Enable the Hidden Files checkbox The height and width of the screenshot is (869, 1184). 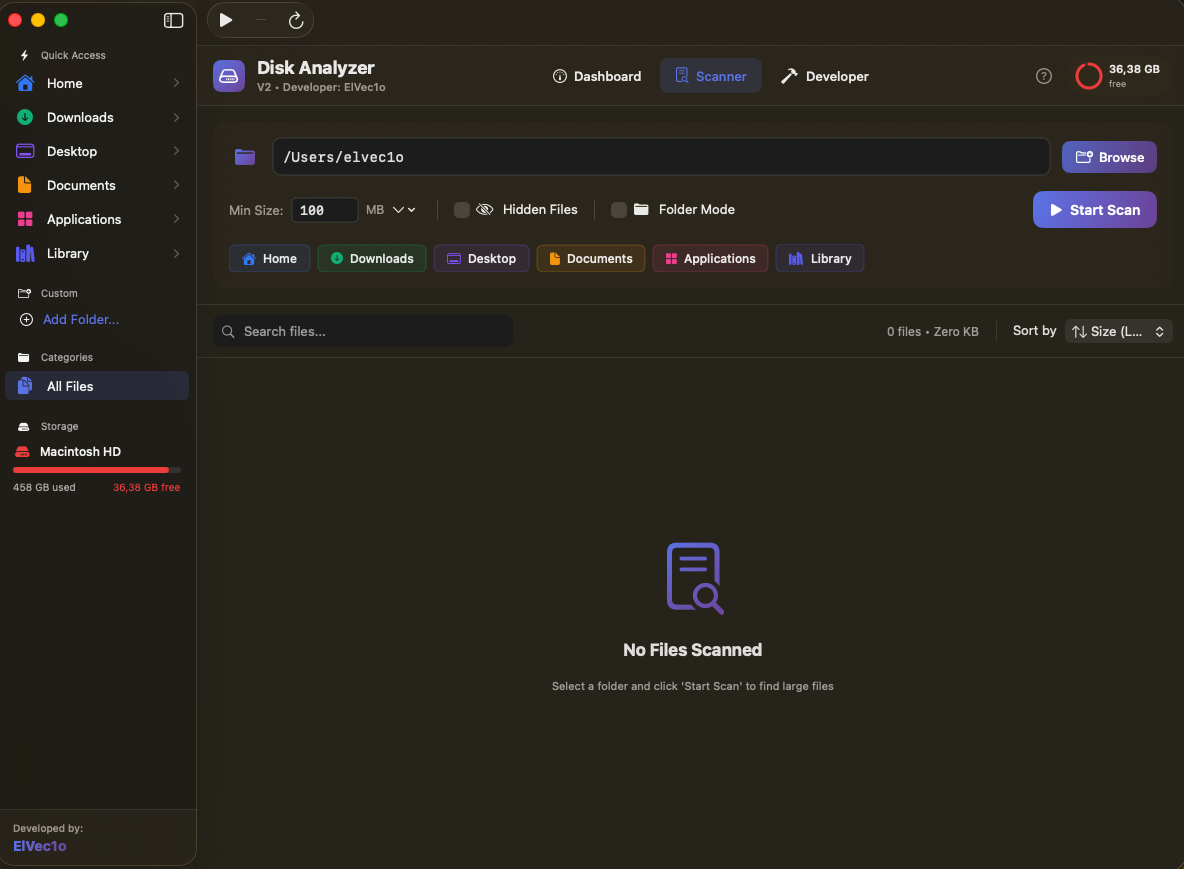[461, 210]
